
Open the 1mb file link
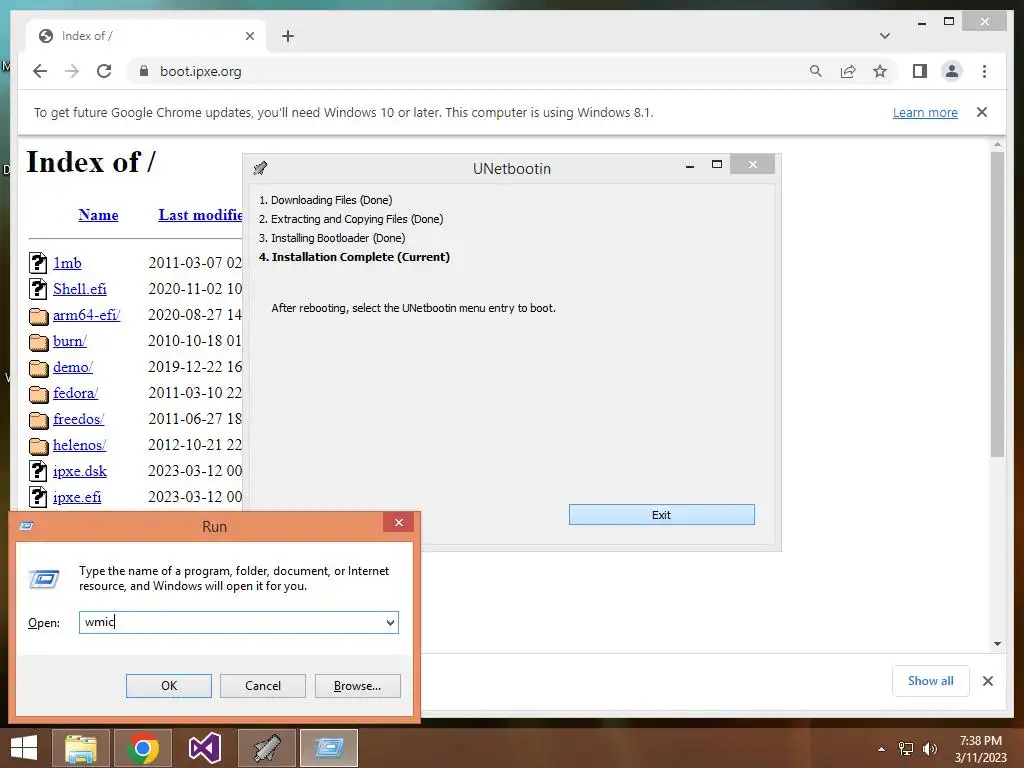click(x=67, y=263)
